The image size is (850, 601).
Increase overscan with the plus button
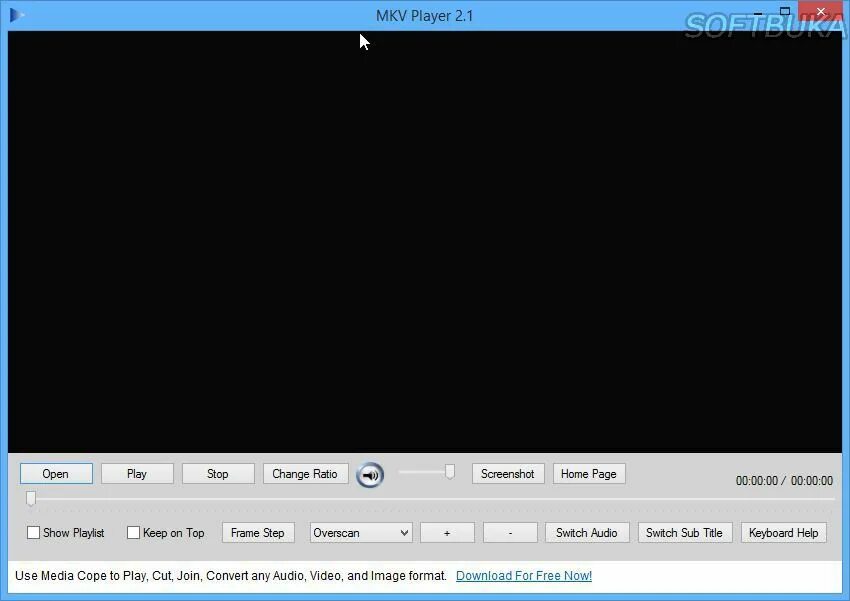[447, 533]
